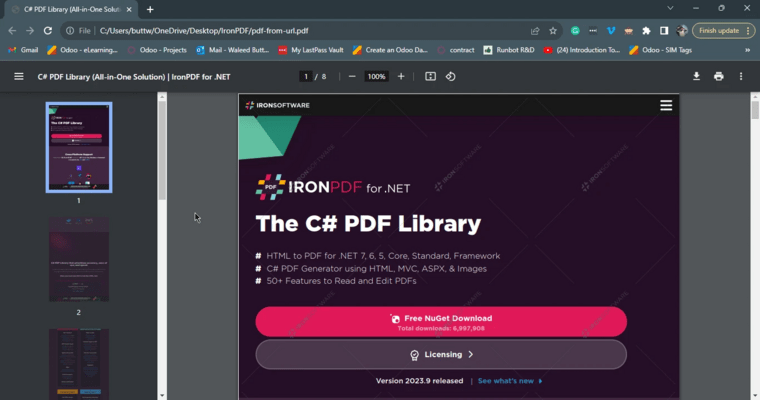Click the address bar URL
The width and height of the screenshot is (760, 400).
click(204, 31)
